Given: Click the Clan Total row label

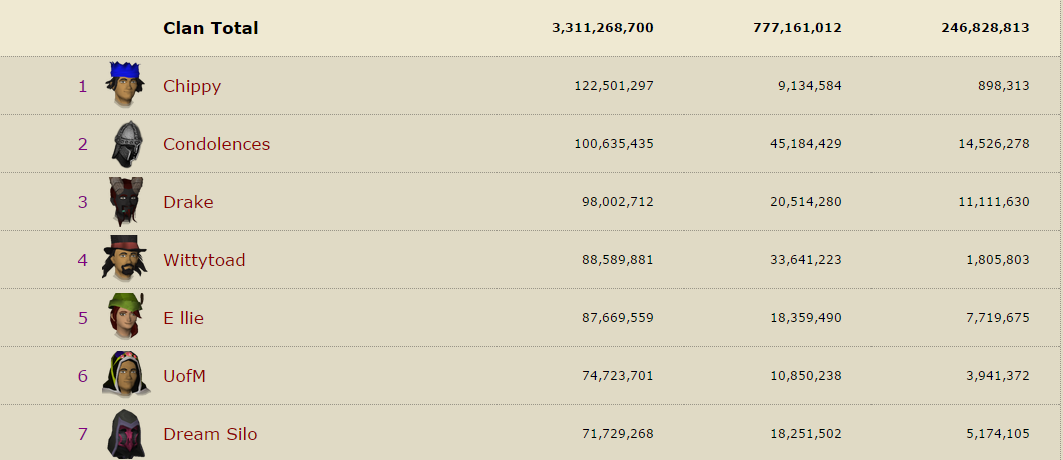Looking at the screenshot, I should 211,28.
